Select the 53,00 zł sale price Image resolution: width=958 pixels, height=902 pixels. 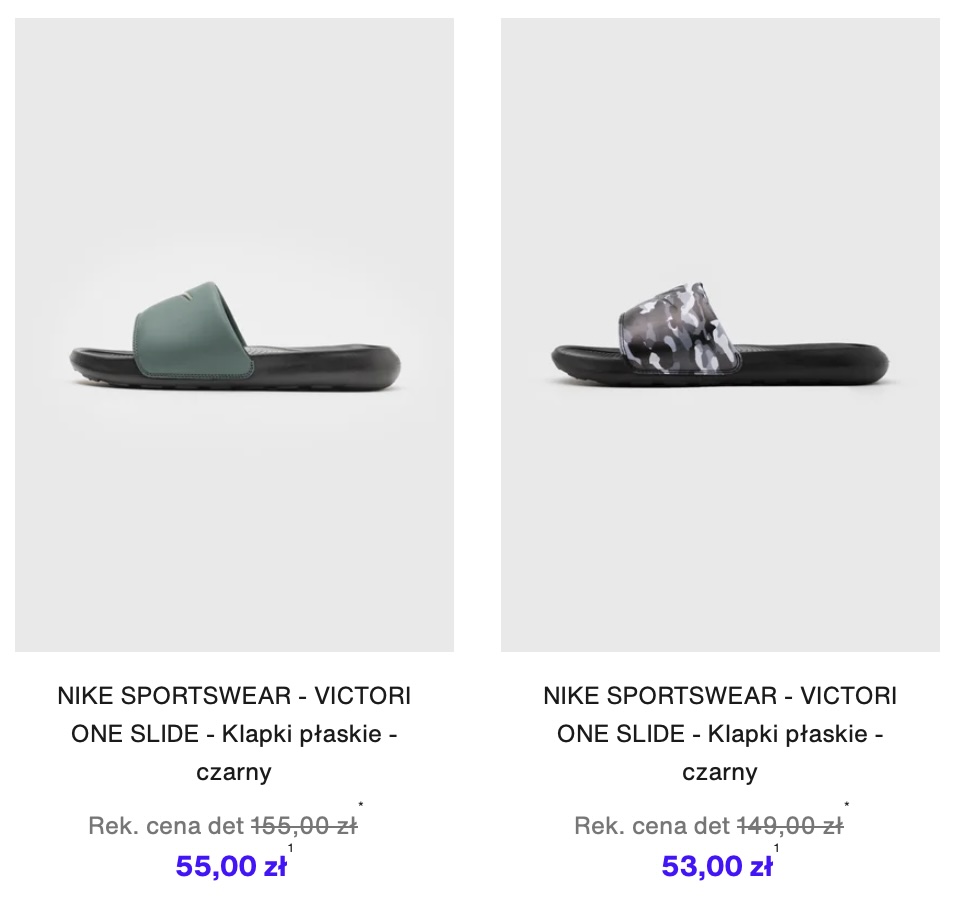[717, 866]
